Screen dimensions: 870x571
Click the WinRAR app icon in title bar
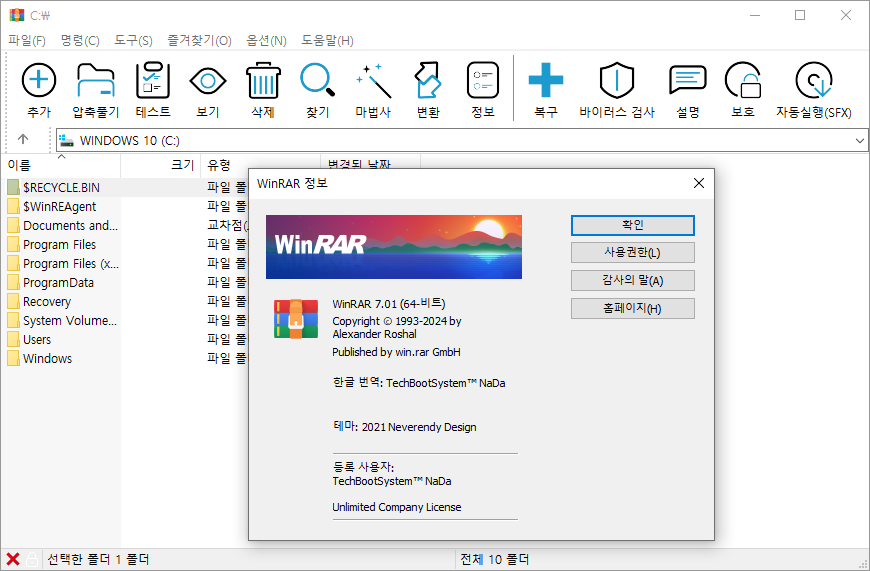click(x=17, y=15)
